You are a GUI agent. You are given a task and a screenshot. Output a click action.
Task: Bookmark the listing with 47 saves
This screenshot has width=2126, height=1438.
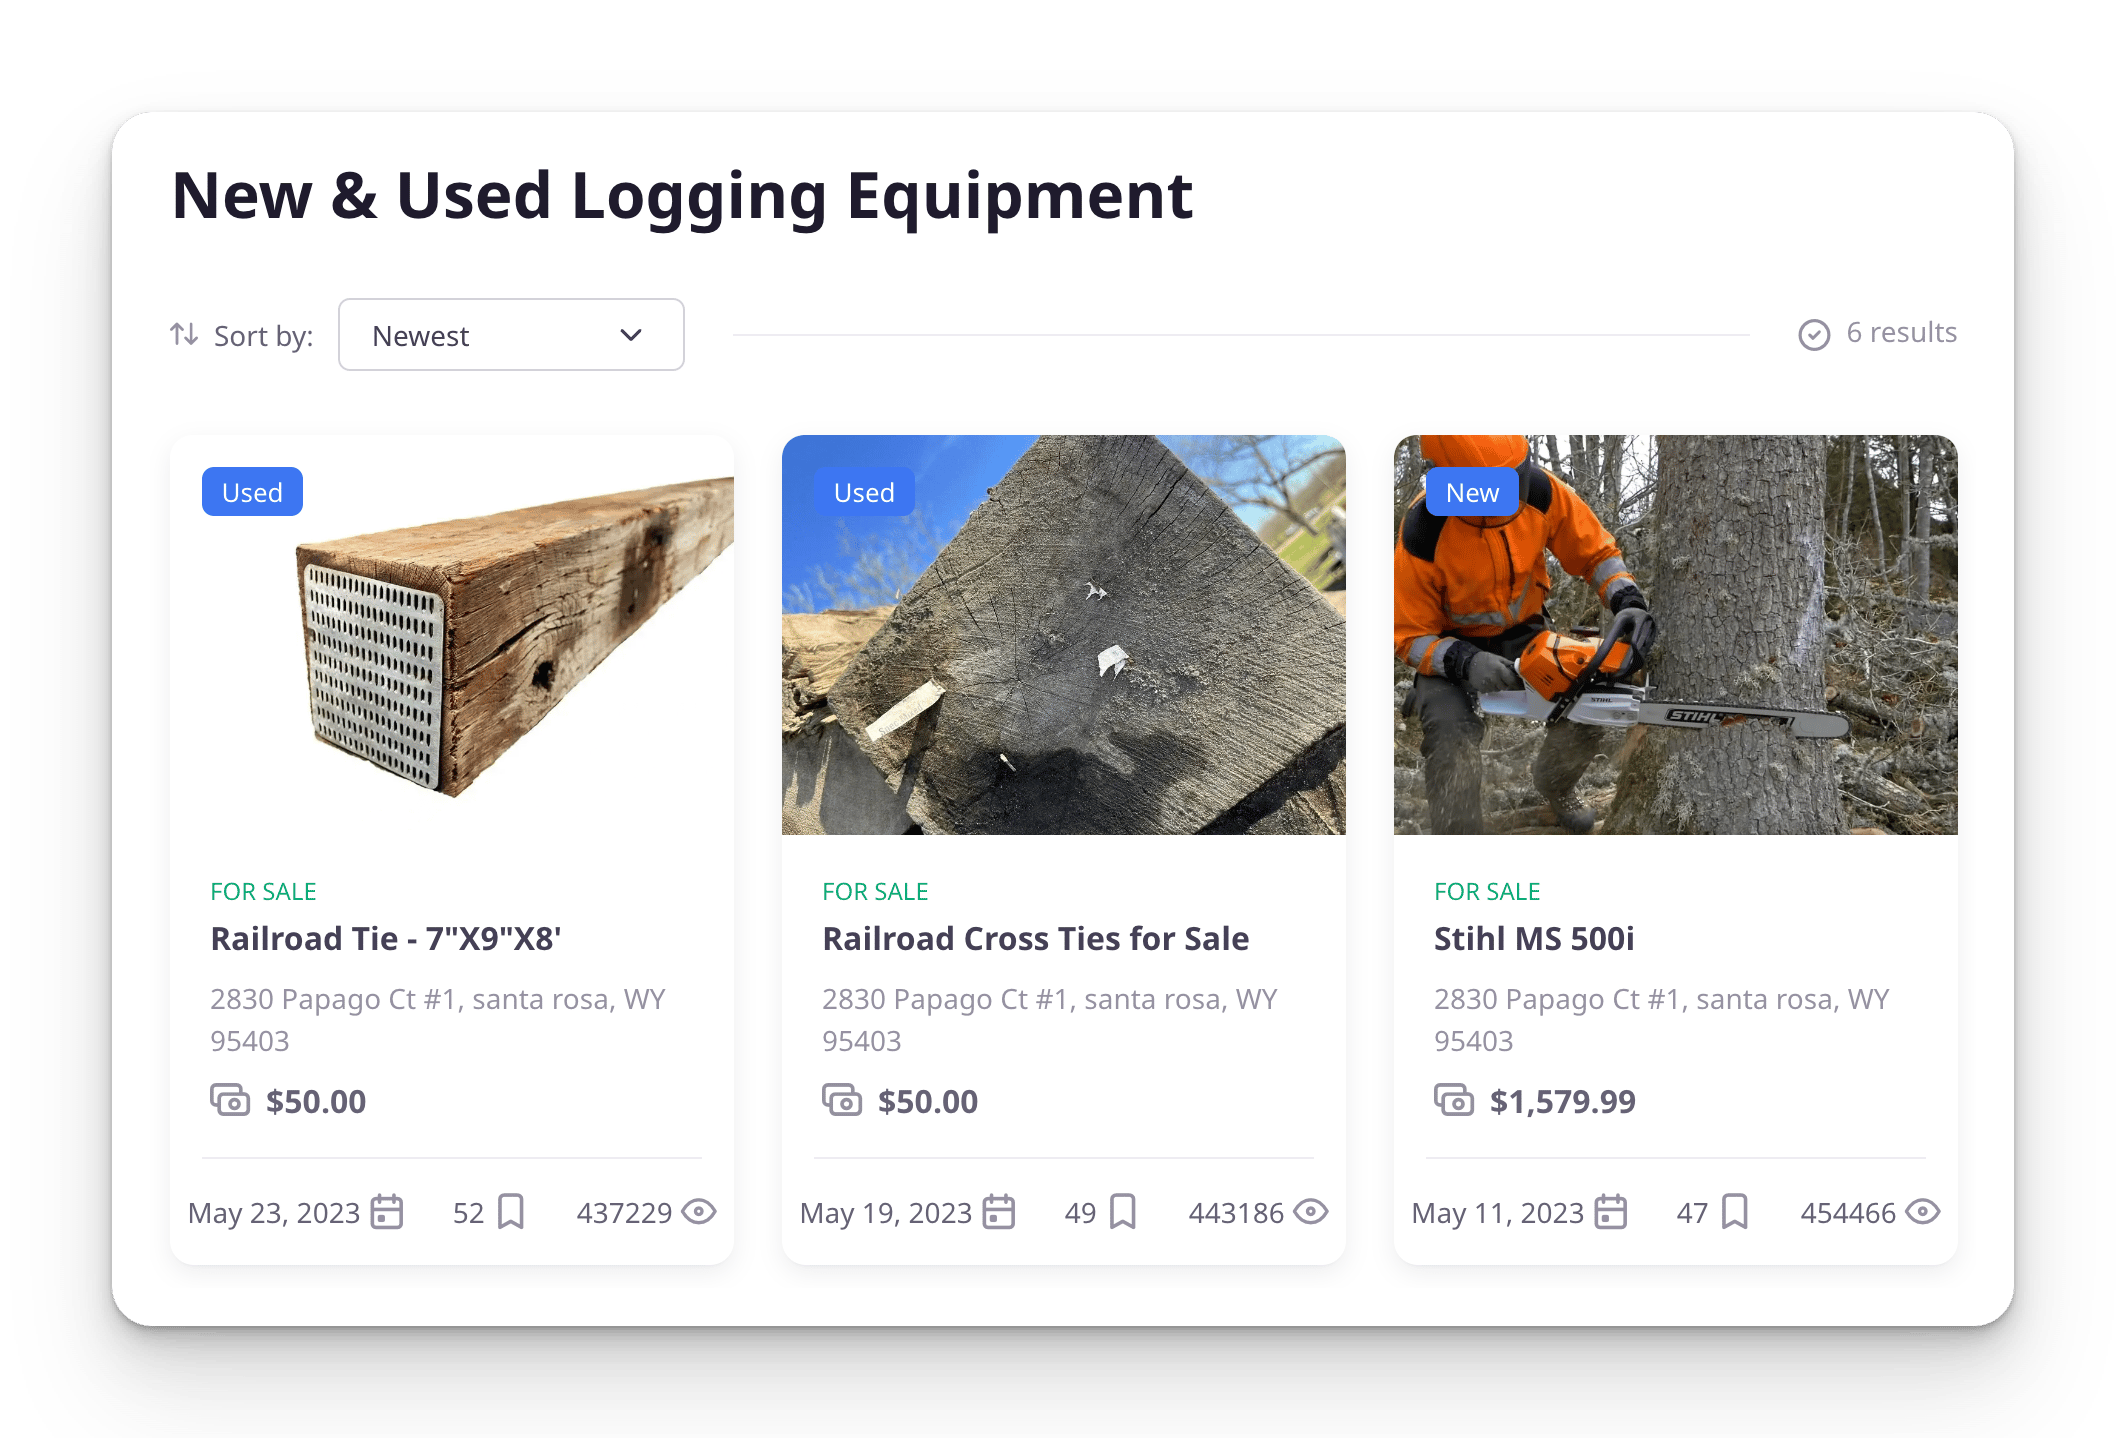click(1735, 1212)
